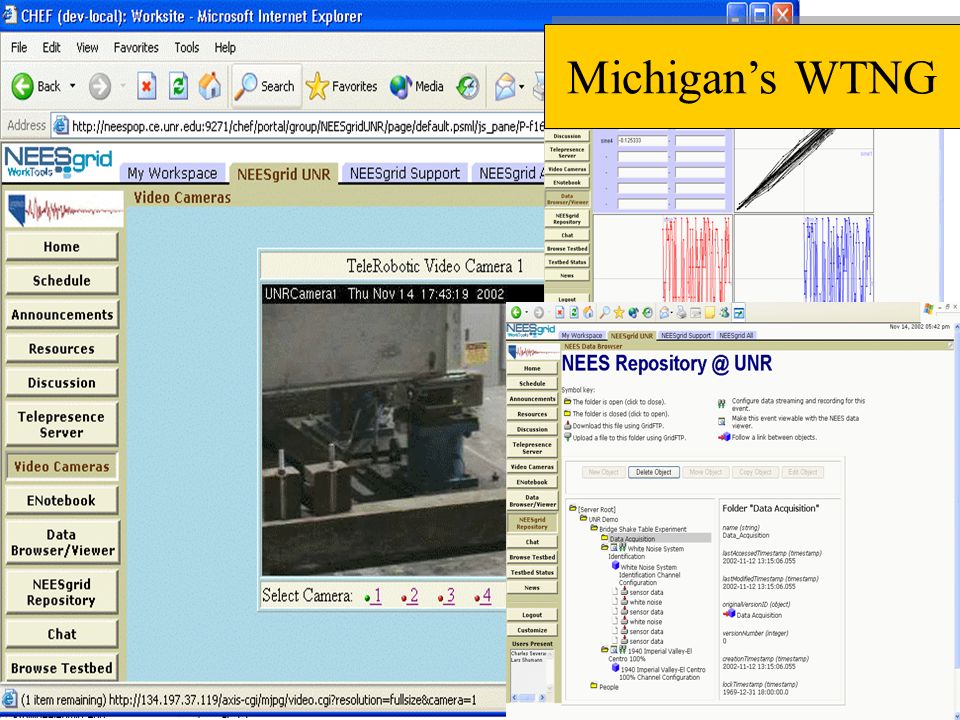
Task: Collapse the [Server Root] folder in repository tree
Action: coord(573,509)
